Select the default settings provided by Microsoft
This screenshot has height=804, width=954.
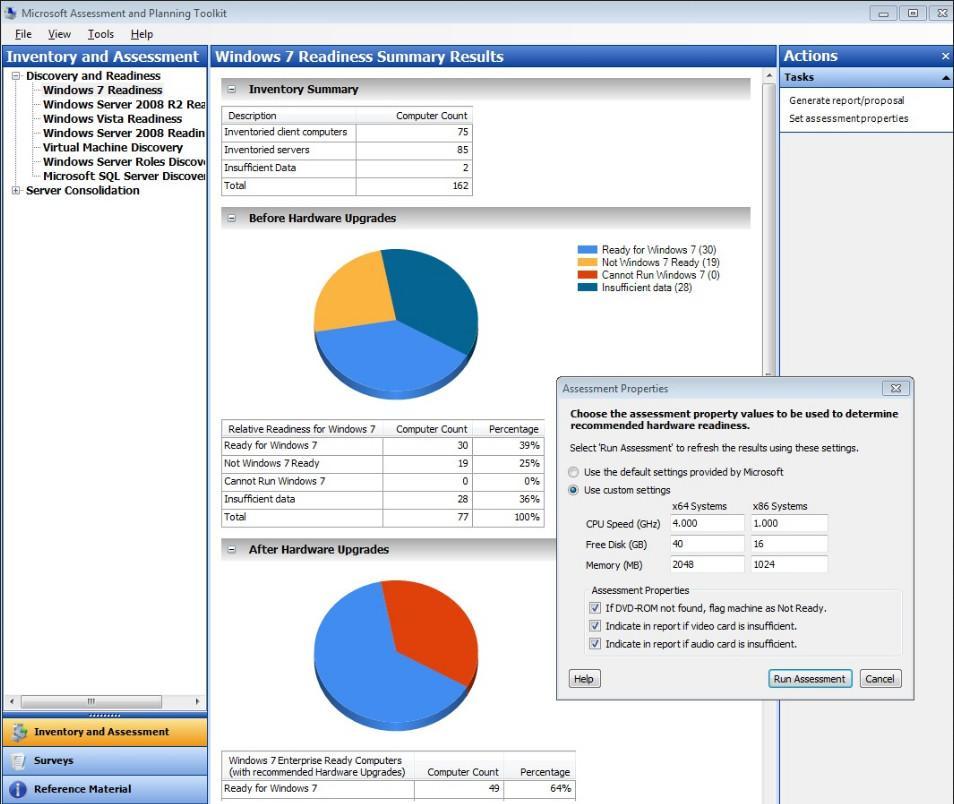[x=573, y=472]
